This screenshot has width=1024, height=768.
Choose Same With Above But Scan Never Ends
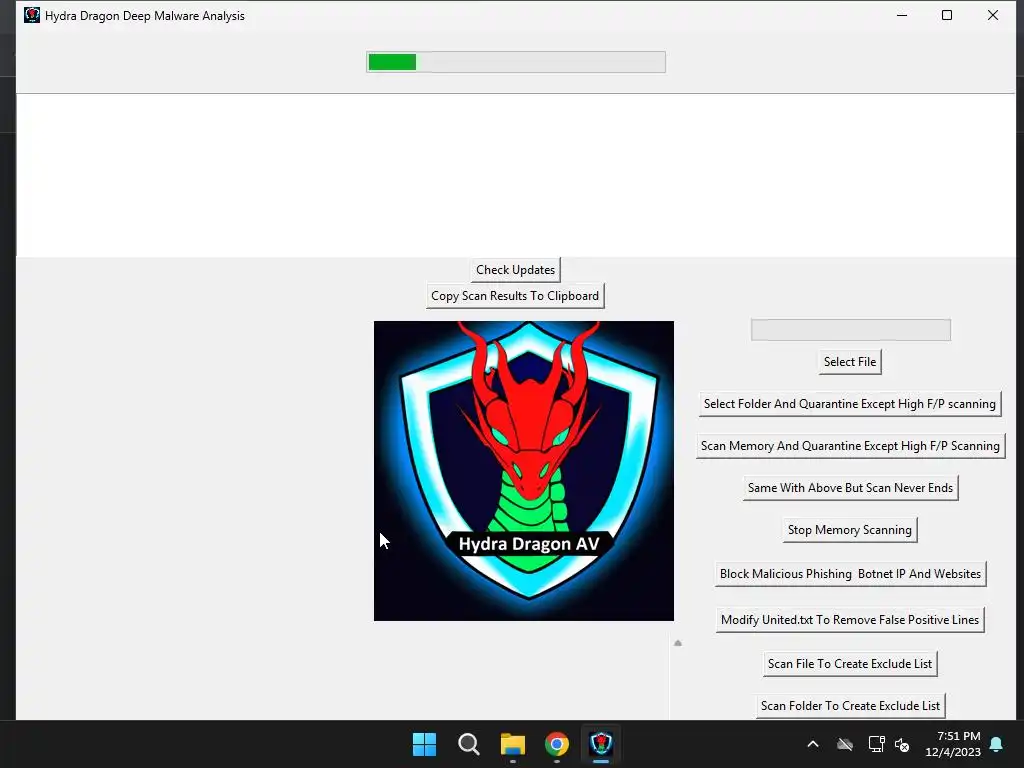(850, 488)
